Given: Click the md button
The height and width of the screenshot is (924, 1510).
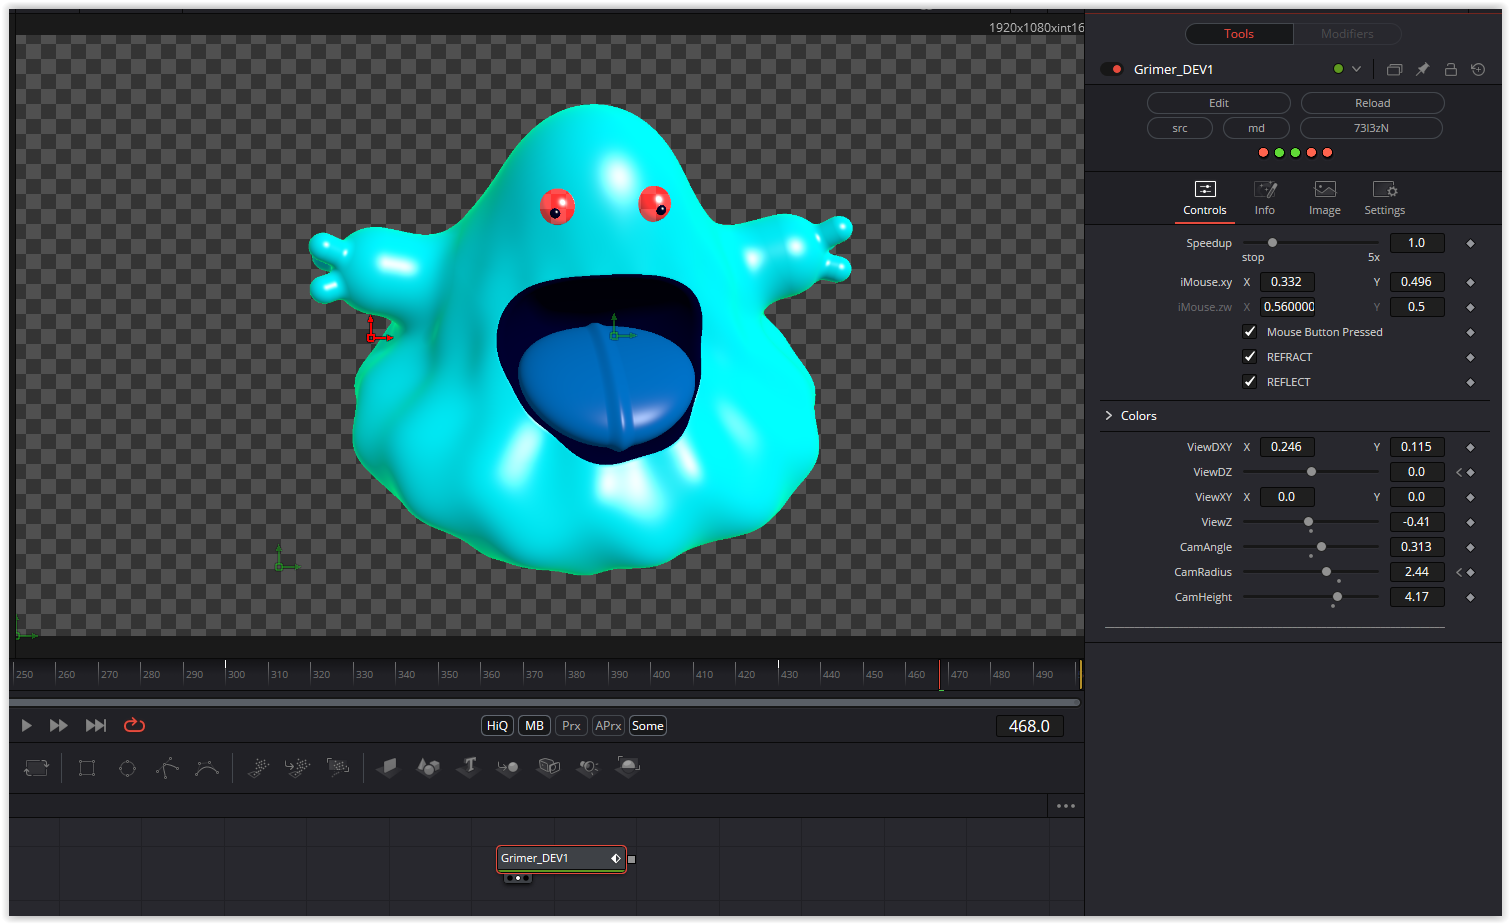Looking at the screenshot, I should (x=1256, y=128).
